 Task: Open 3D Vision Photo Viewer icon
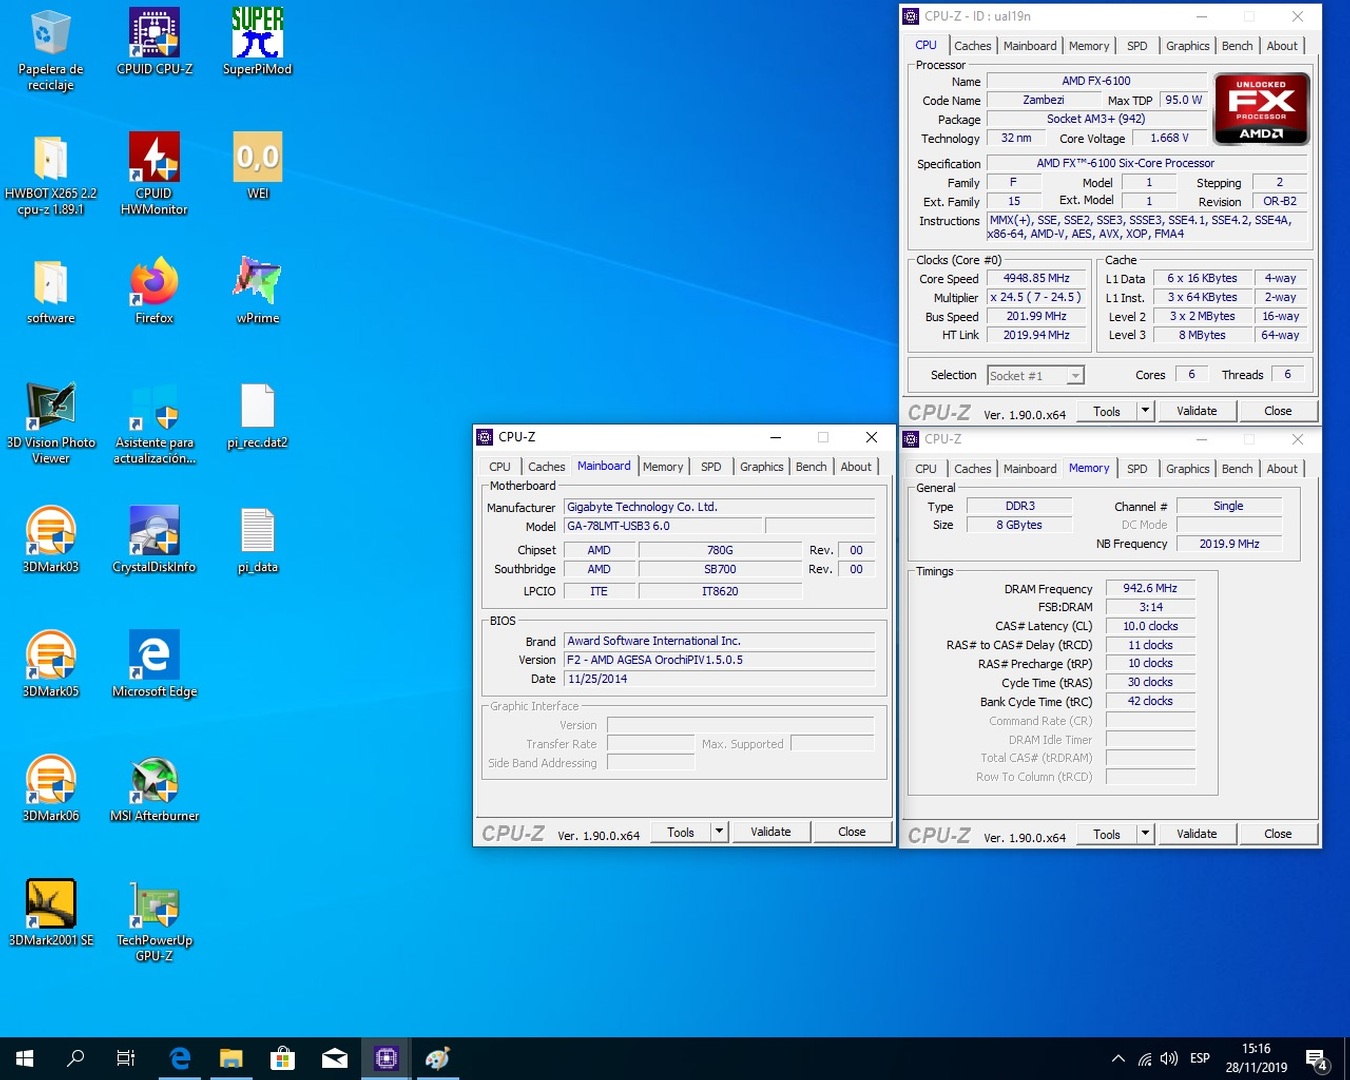[50, 423]
